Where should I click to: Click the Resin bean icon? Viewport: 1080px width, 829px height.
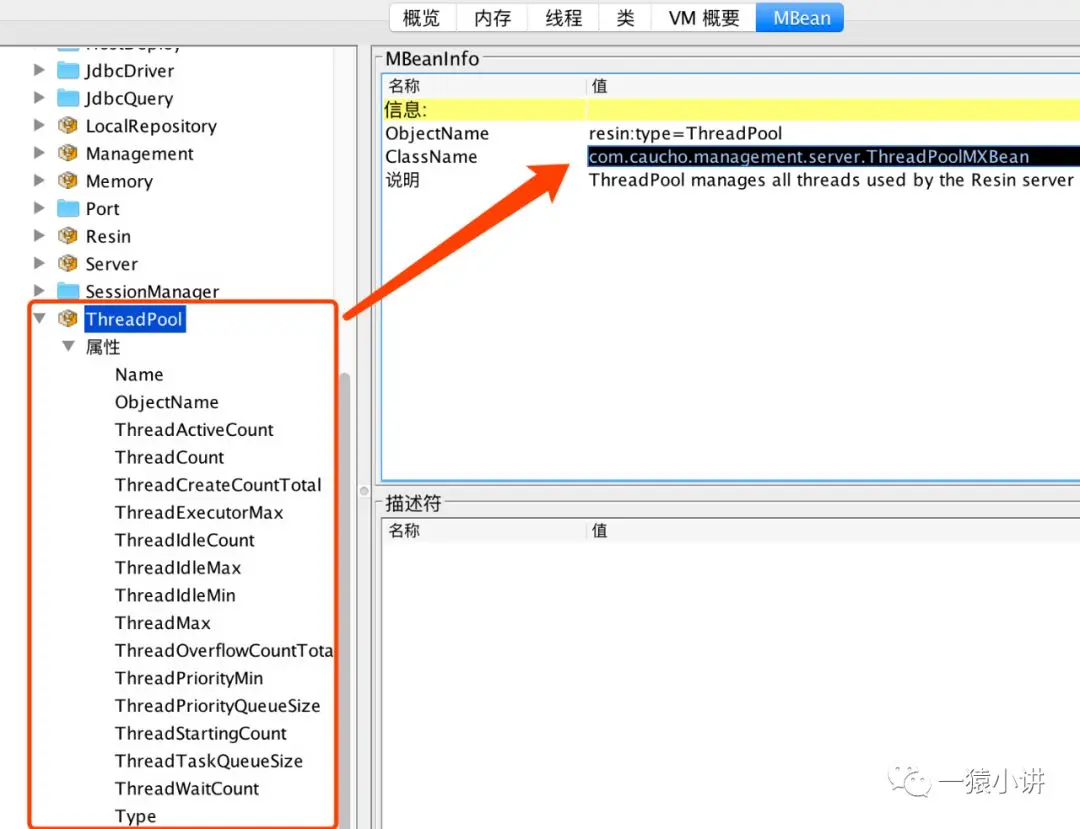(68, 235)
